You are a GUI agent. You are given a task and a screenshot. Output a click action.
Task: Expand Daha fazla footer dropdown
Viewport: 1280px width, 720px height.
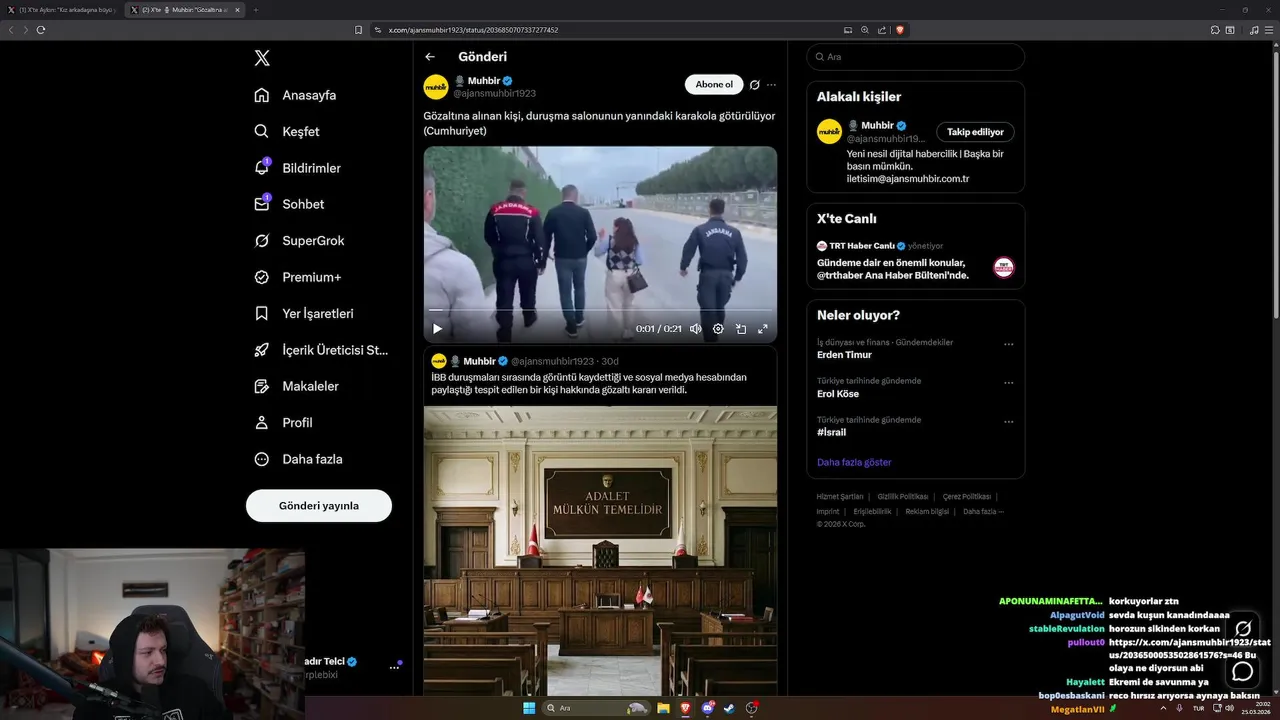983,511
